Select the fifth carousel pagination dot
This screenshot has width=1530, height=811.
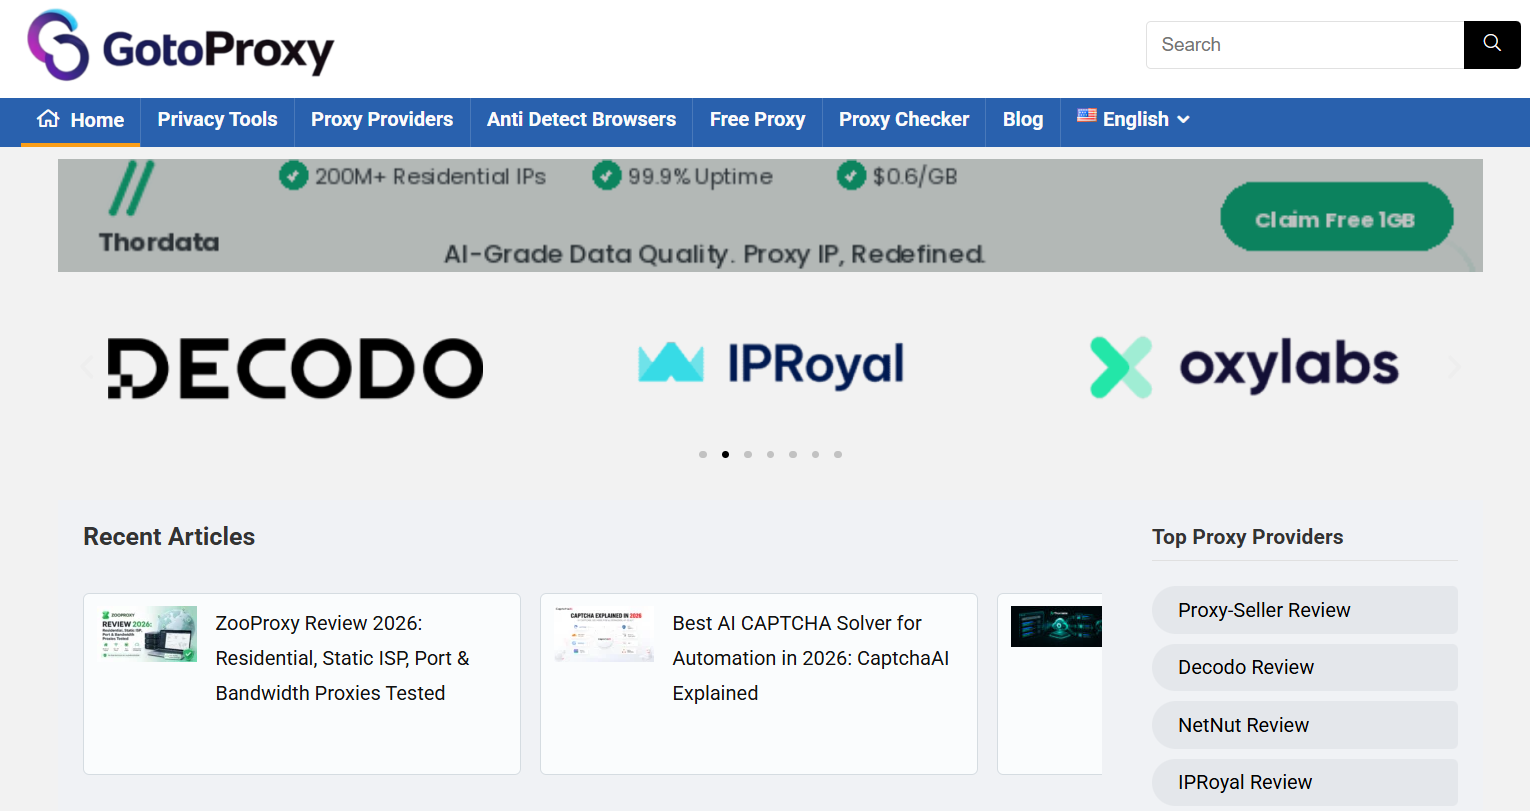[x=793, y=454]
